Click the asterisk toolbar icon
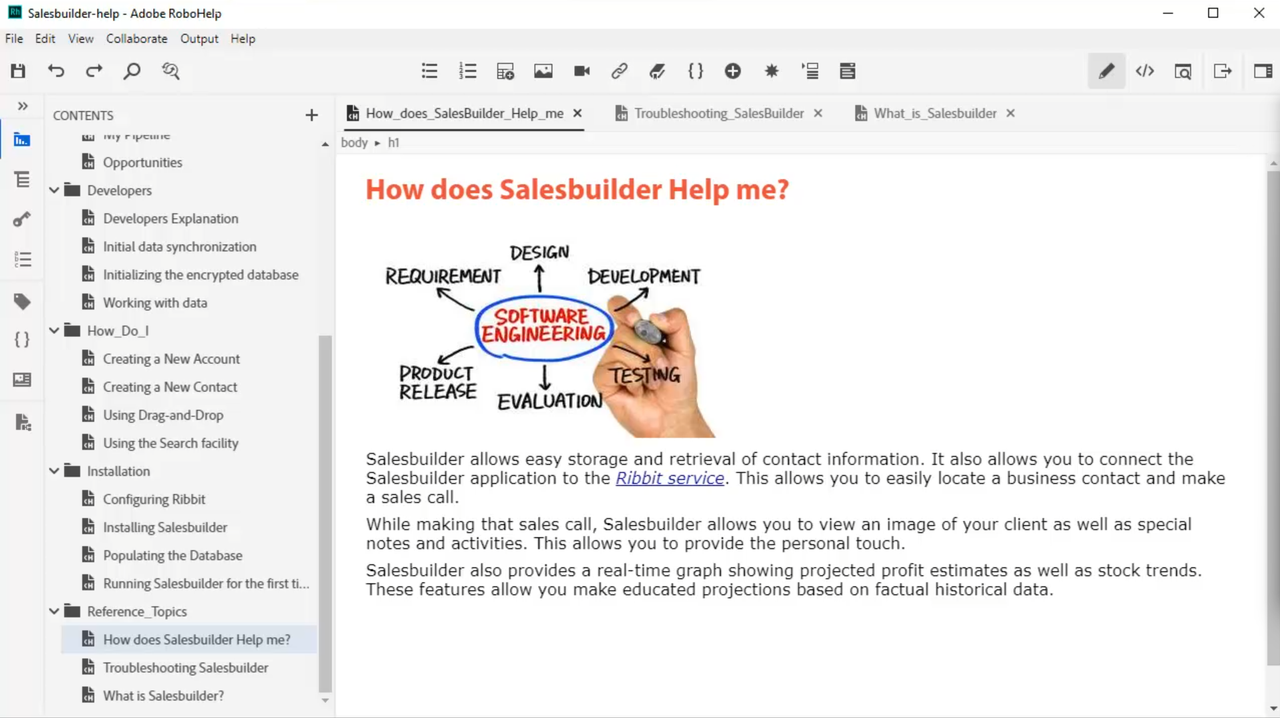The height and width of the screenshot is (718, 1280). tap(771, 71)
